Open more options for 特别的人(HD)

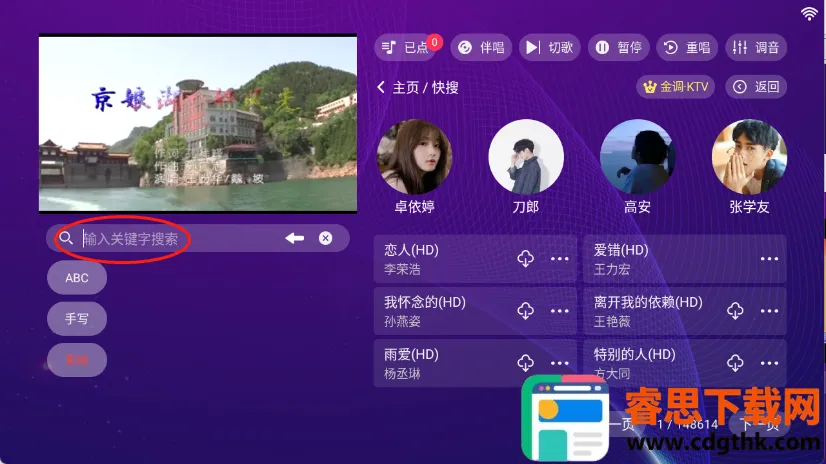[769, 363]
